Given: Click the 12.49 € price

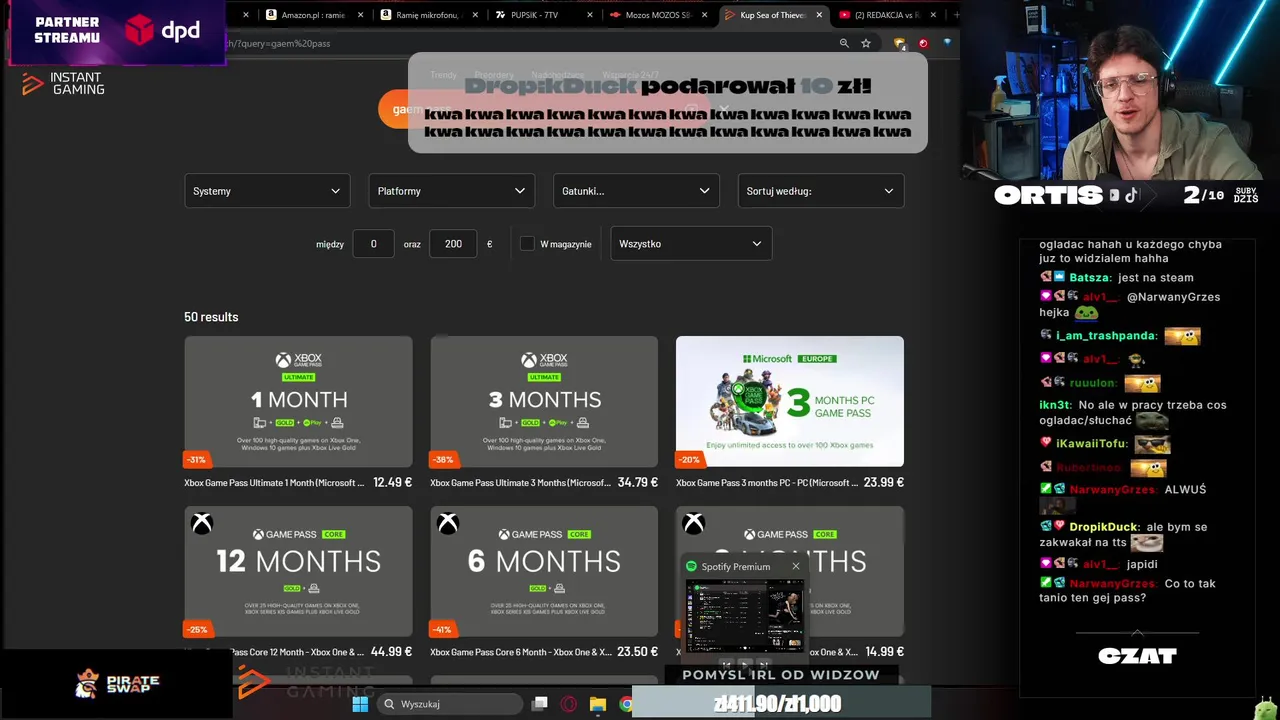Looking at the screenshot, I should point(392,482).
